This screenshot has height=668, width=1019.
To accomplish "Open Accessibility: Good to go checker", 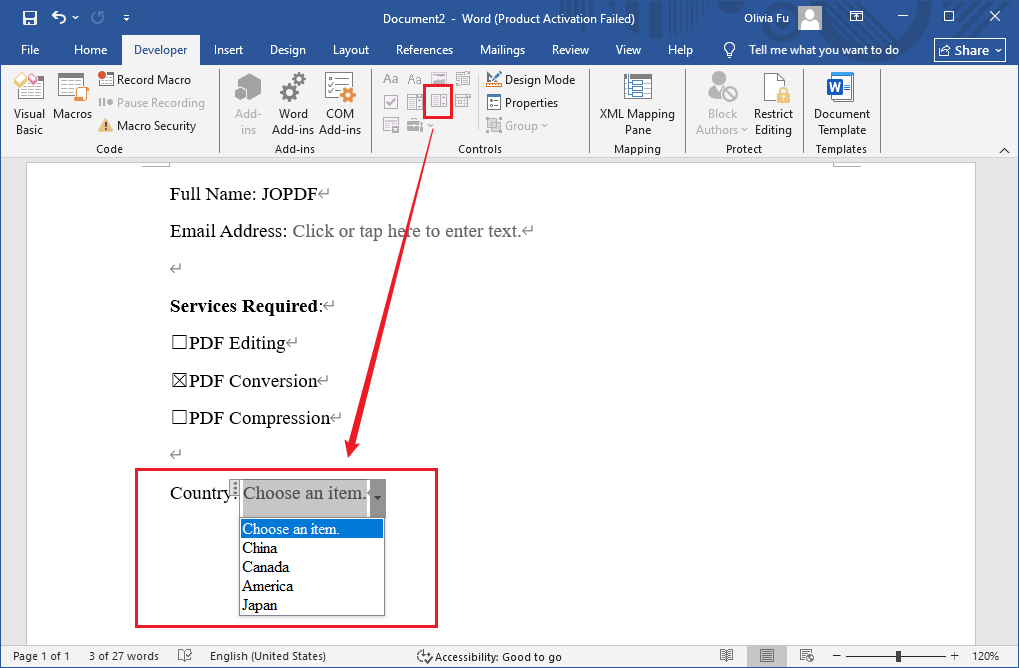I will click(489, 656).
